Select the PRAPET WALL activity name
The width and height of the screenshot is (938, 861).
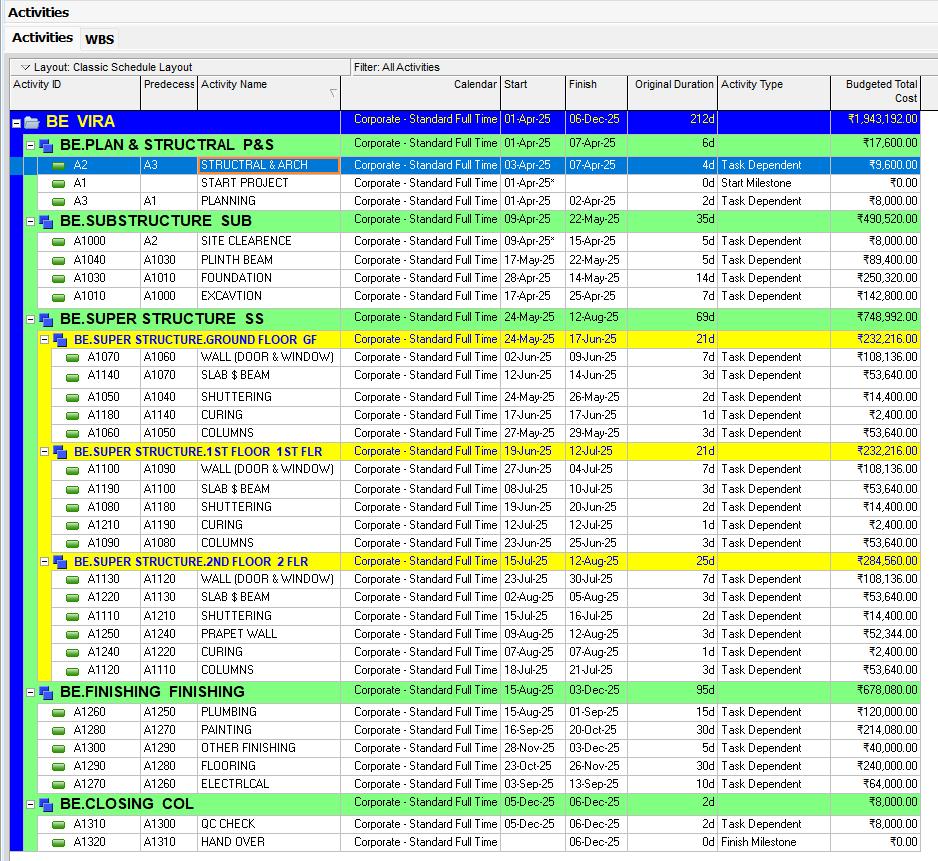[x=239, y=634]
